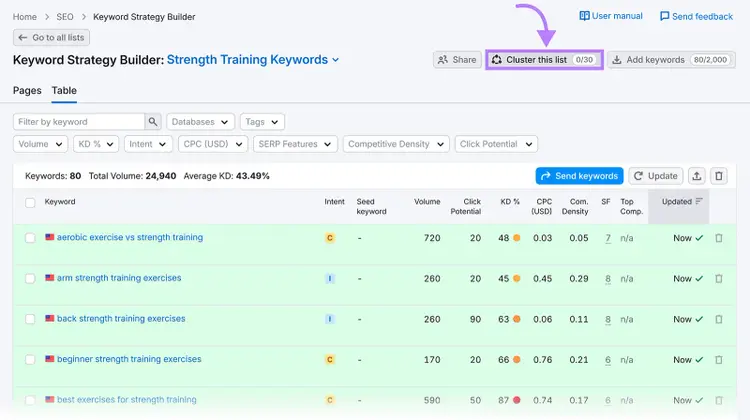Click commercial intent badge for beginner strength row

[330, 360]
